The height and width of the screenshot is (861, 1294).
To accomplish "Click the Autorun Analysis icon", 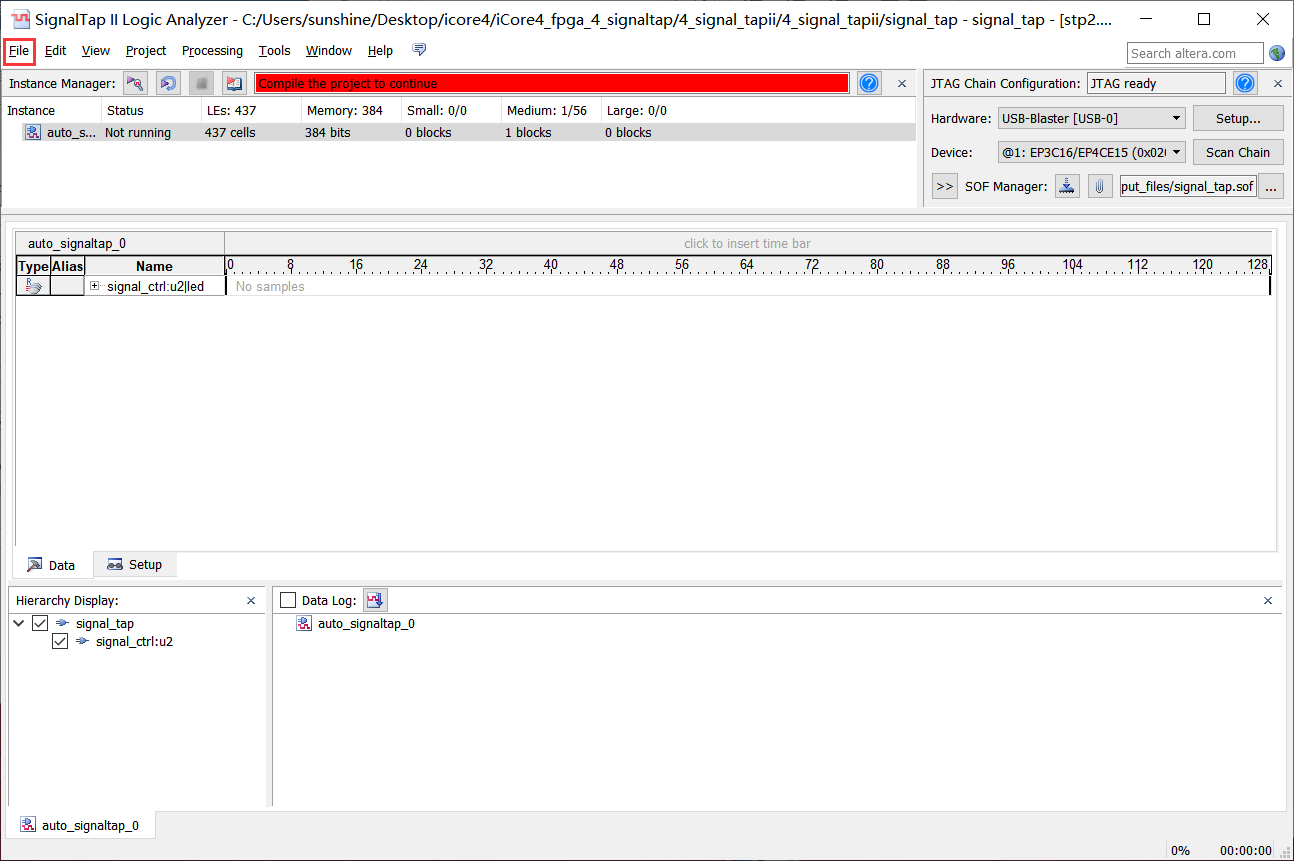I will [x=168, y=84].
